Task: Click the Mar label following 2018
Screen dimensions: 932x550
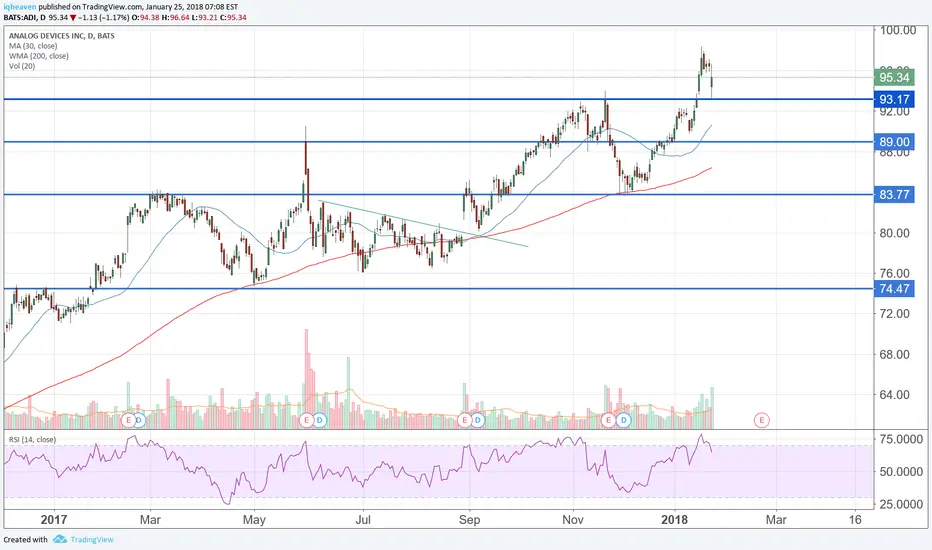Action: pyautogui.click(x=776, y=520)
